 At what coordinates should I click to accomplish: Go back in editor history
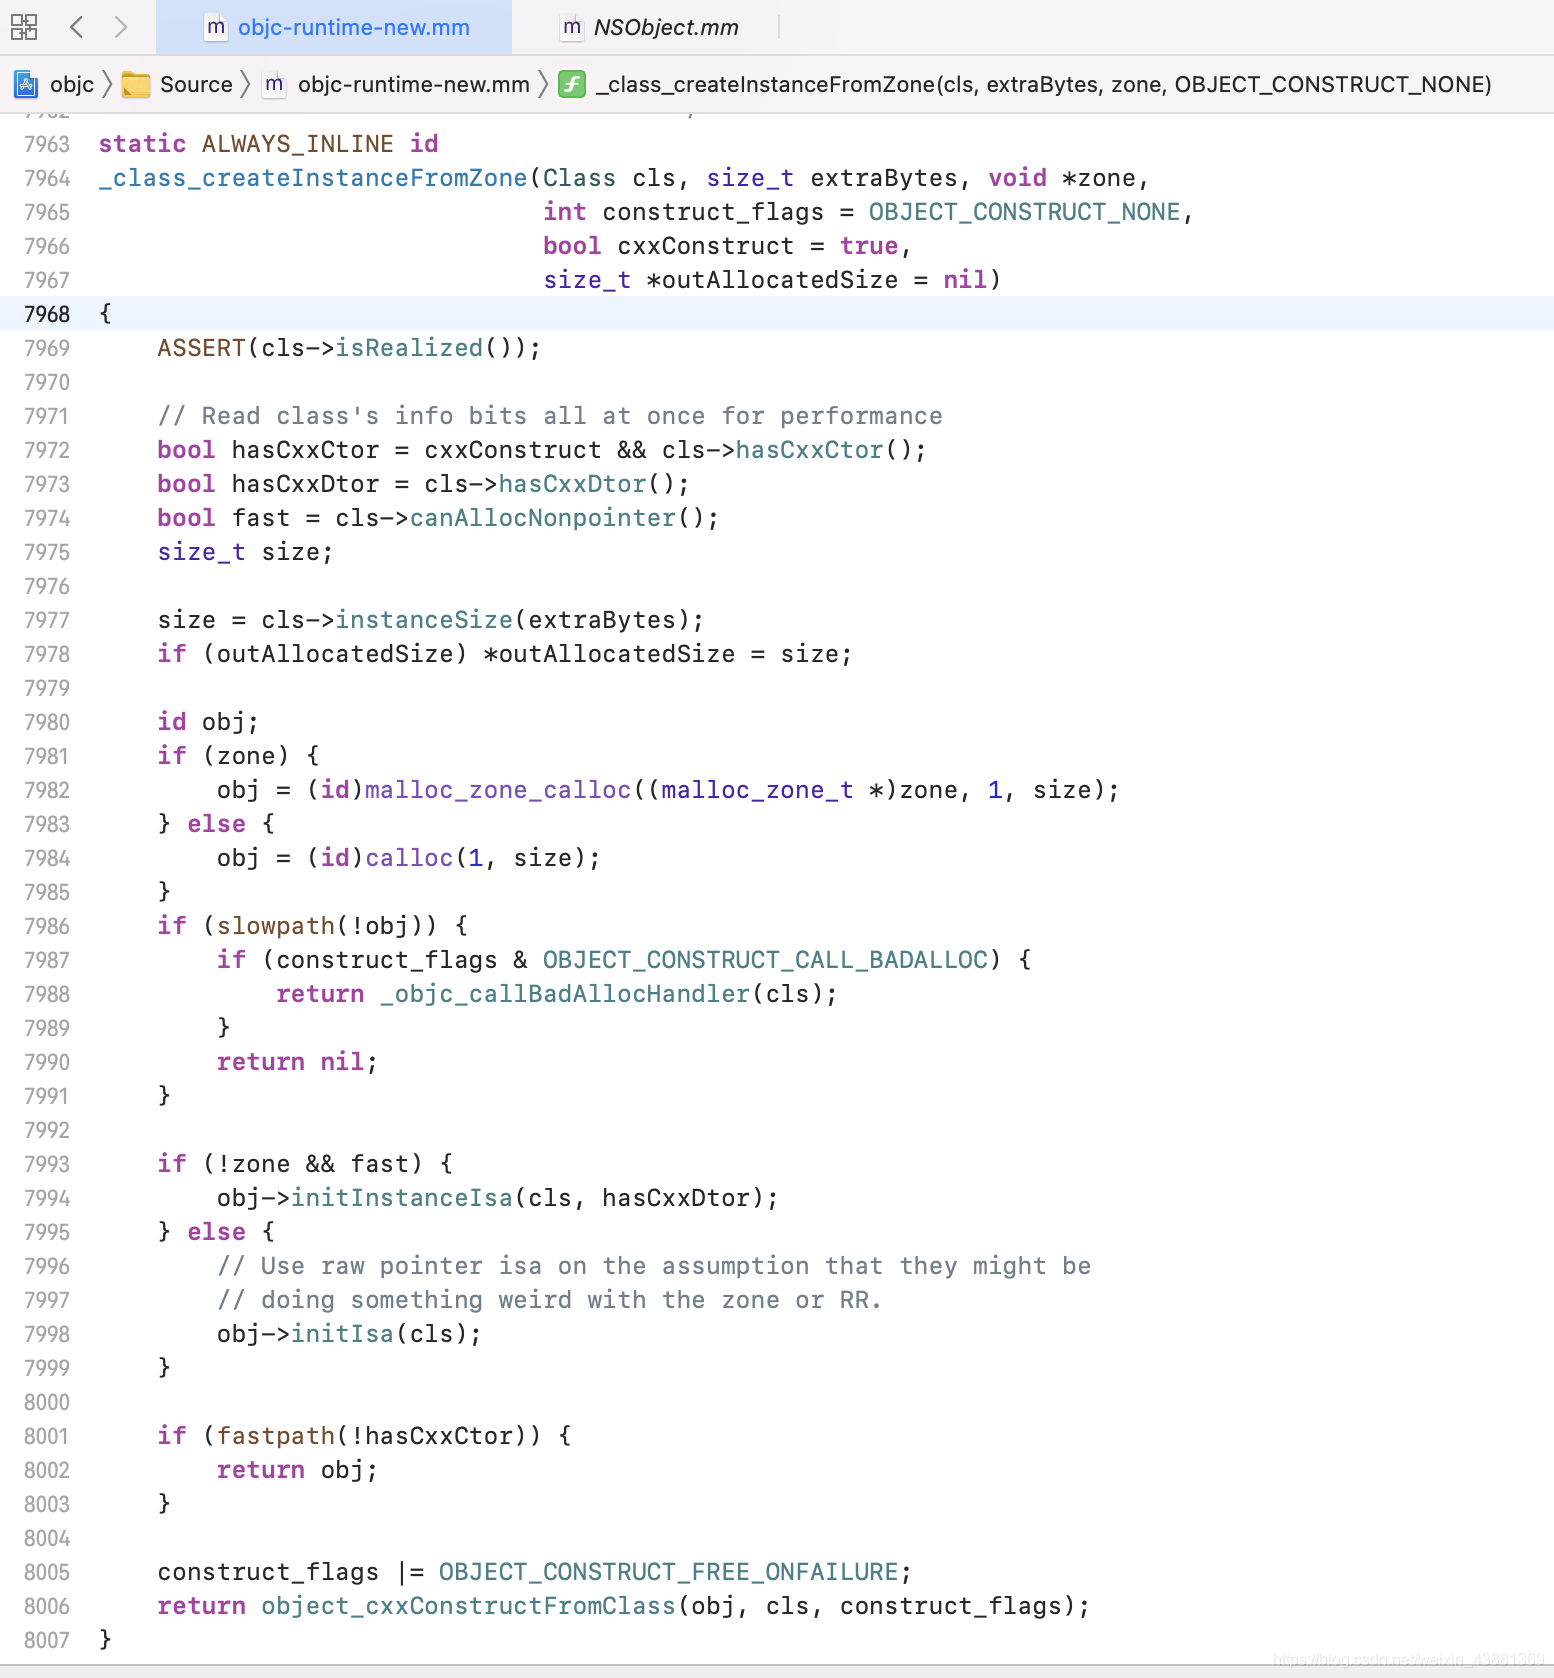pos(76,27)
